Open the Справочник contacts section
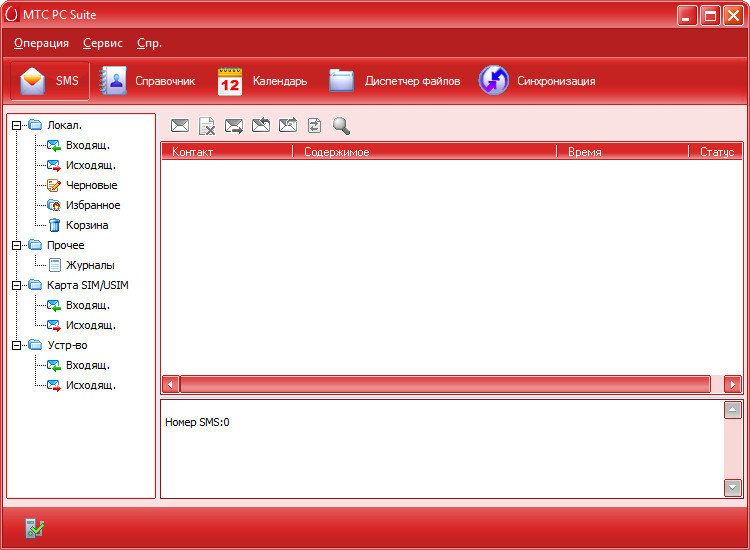 [x=147, y=81]
